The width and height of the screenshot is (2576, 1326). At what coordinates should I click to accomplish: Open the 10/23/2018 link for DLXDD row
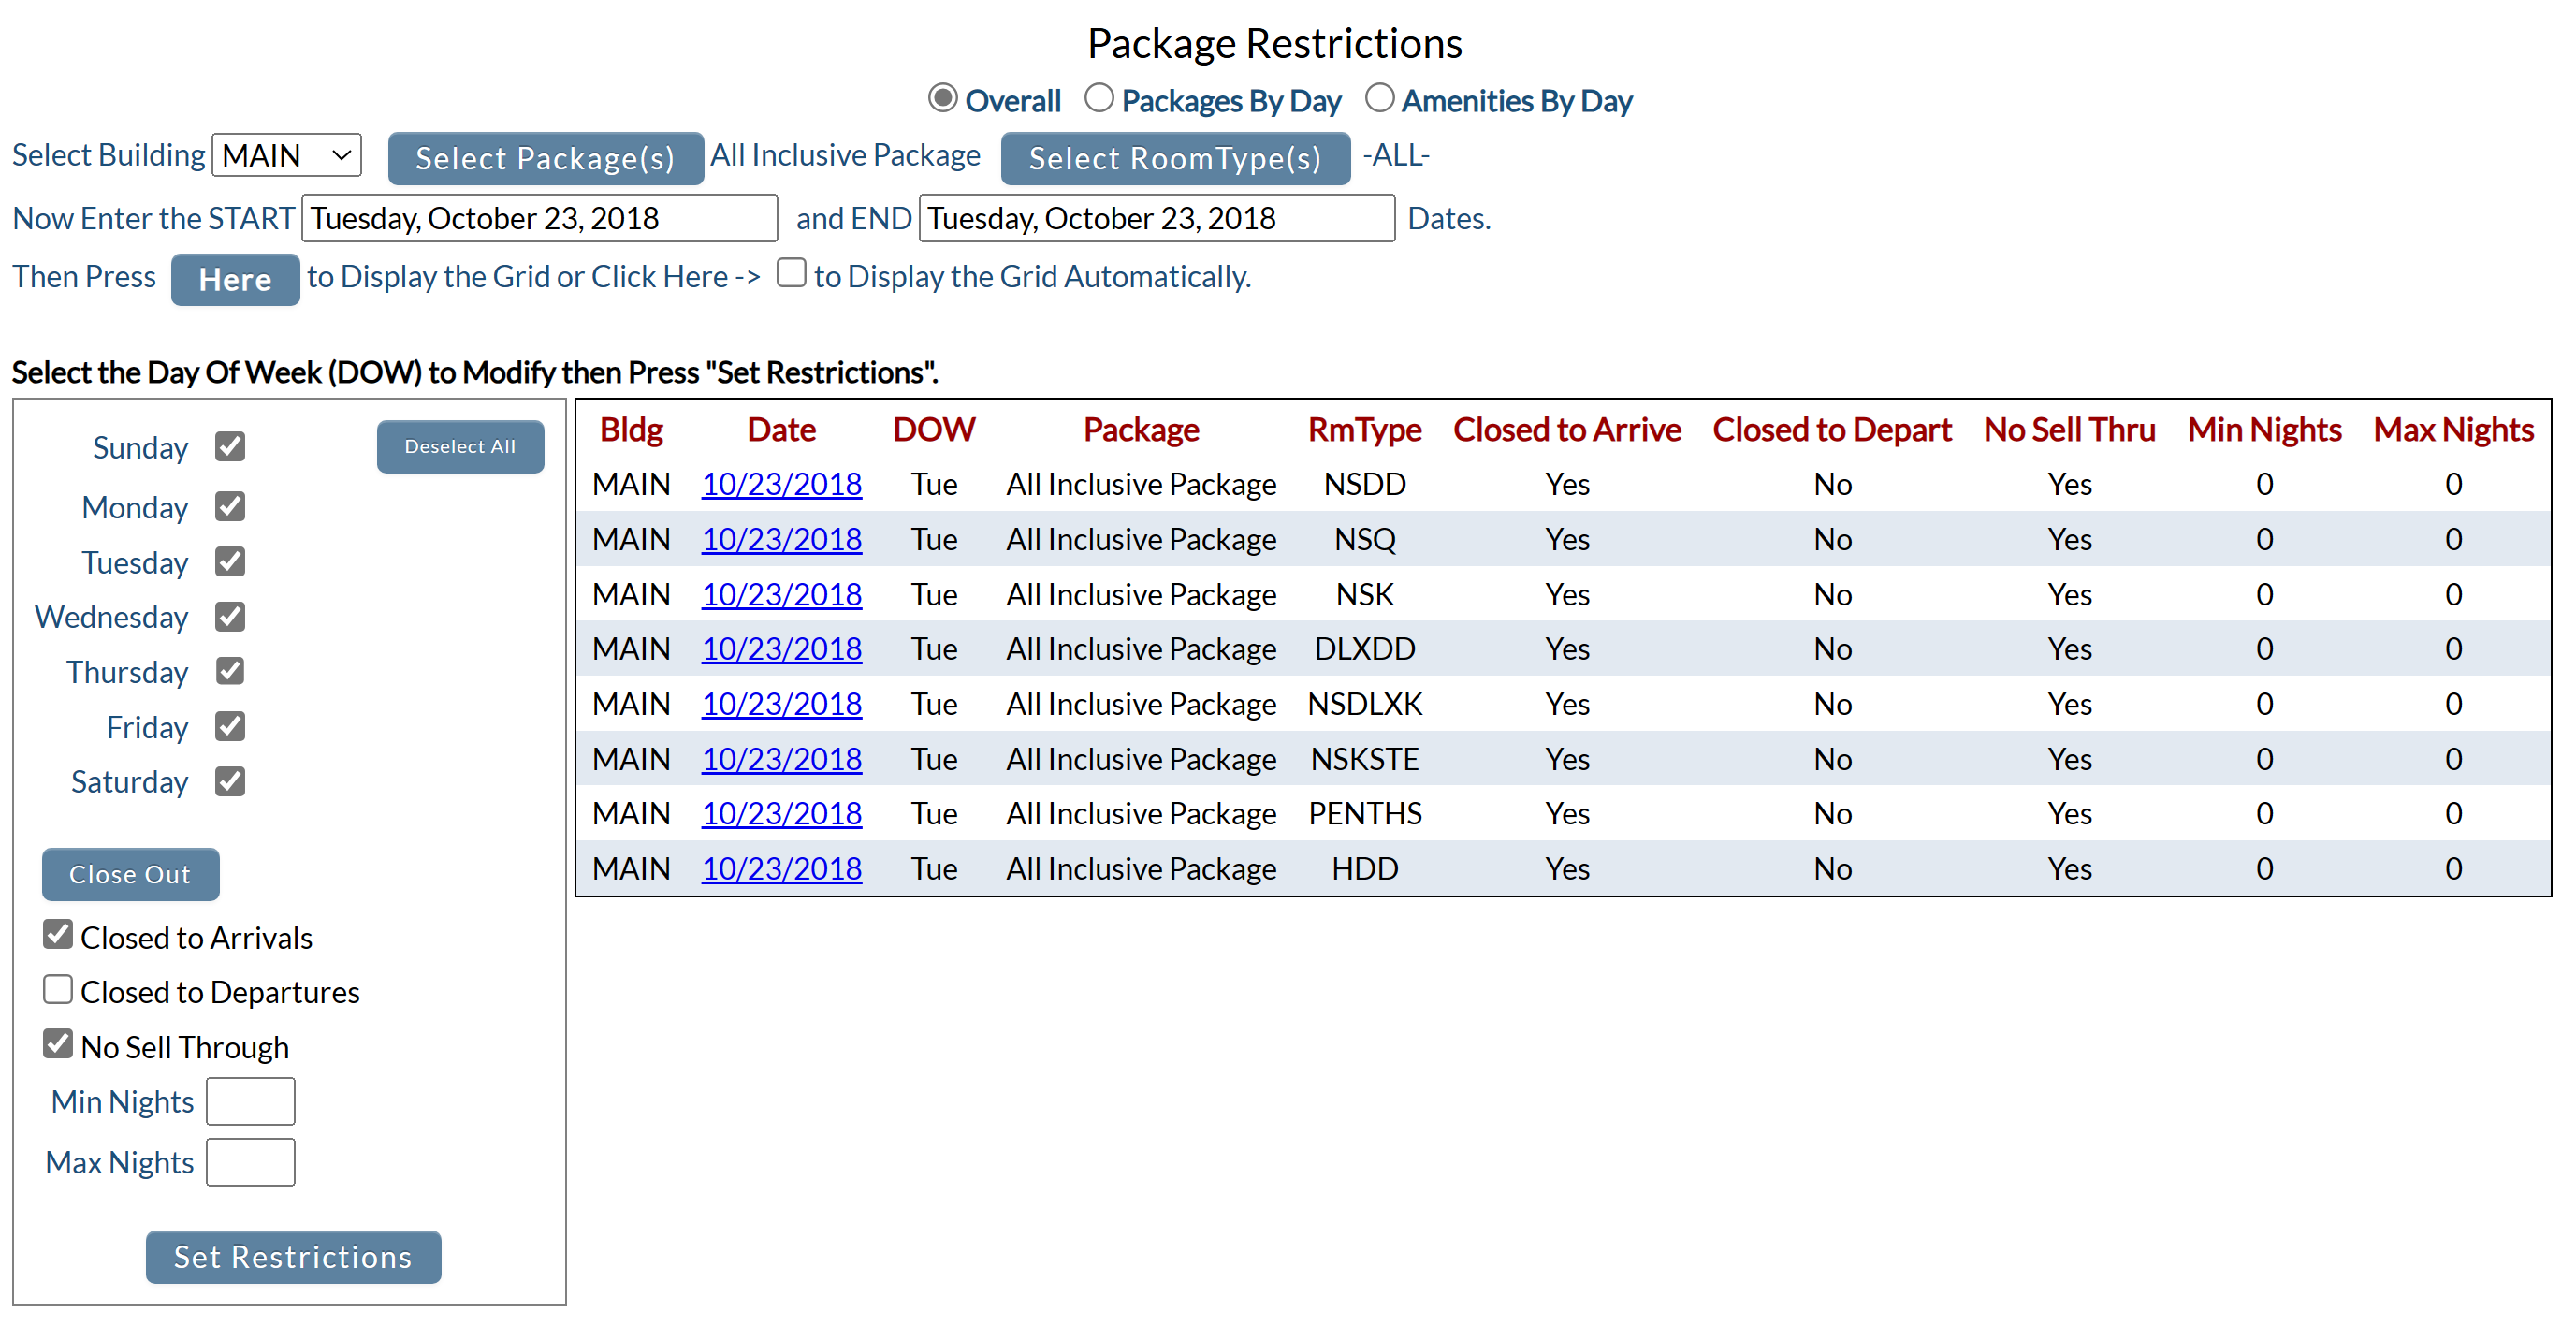(781, 649)
